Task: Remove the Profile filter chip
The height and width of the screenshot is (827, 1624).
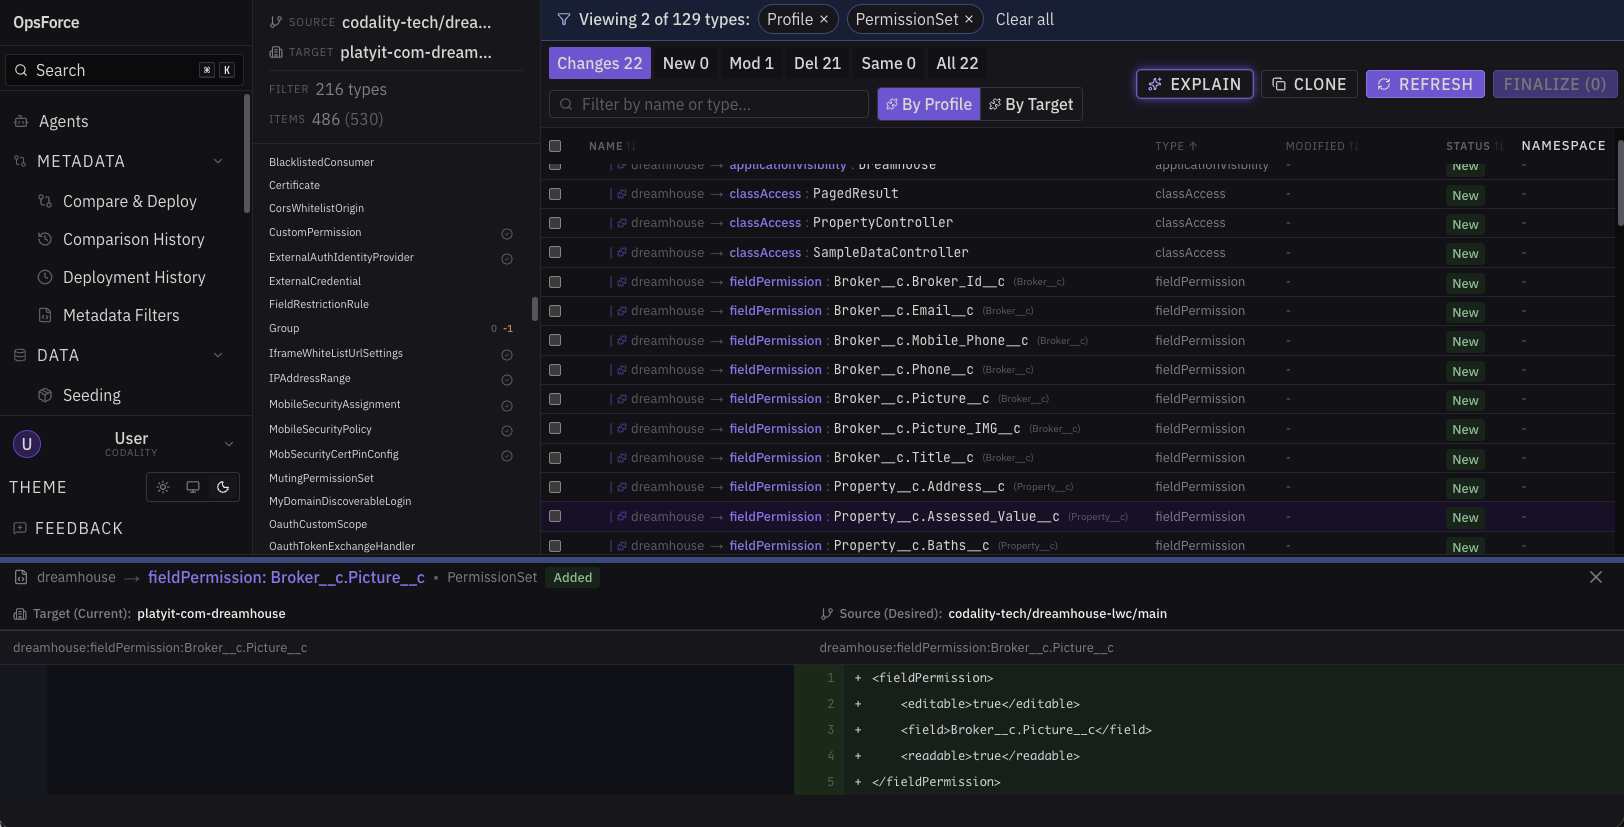Action: tap(824, 19)
